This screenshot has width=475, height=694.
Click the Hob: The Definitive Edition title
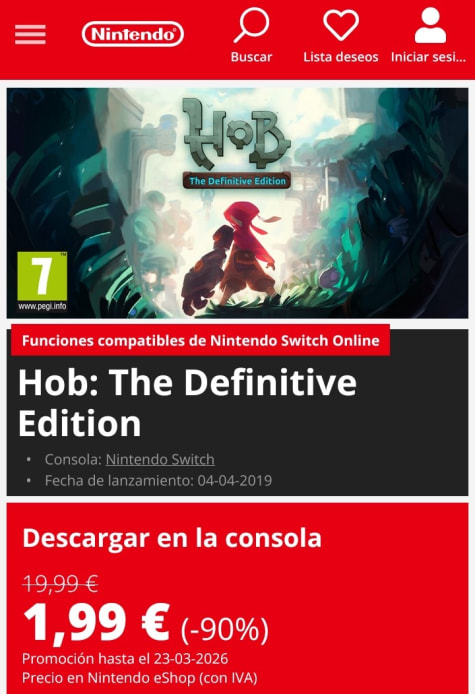(187, 403)
